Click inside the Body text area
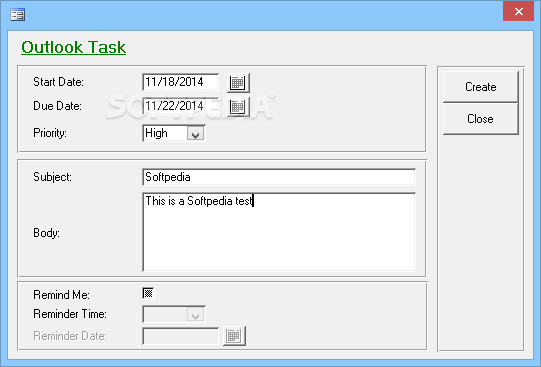The height and width of the screenshot is (367, 541). click(279, 232)
